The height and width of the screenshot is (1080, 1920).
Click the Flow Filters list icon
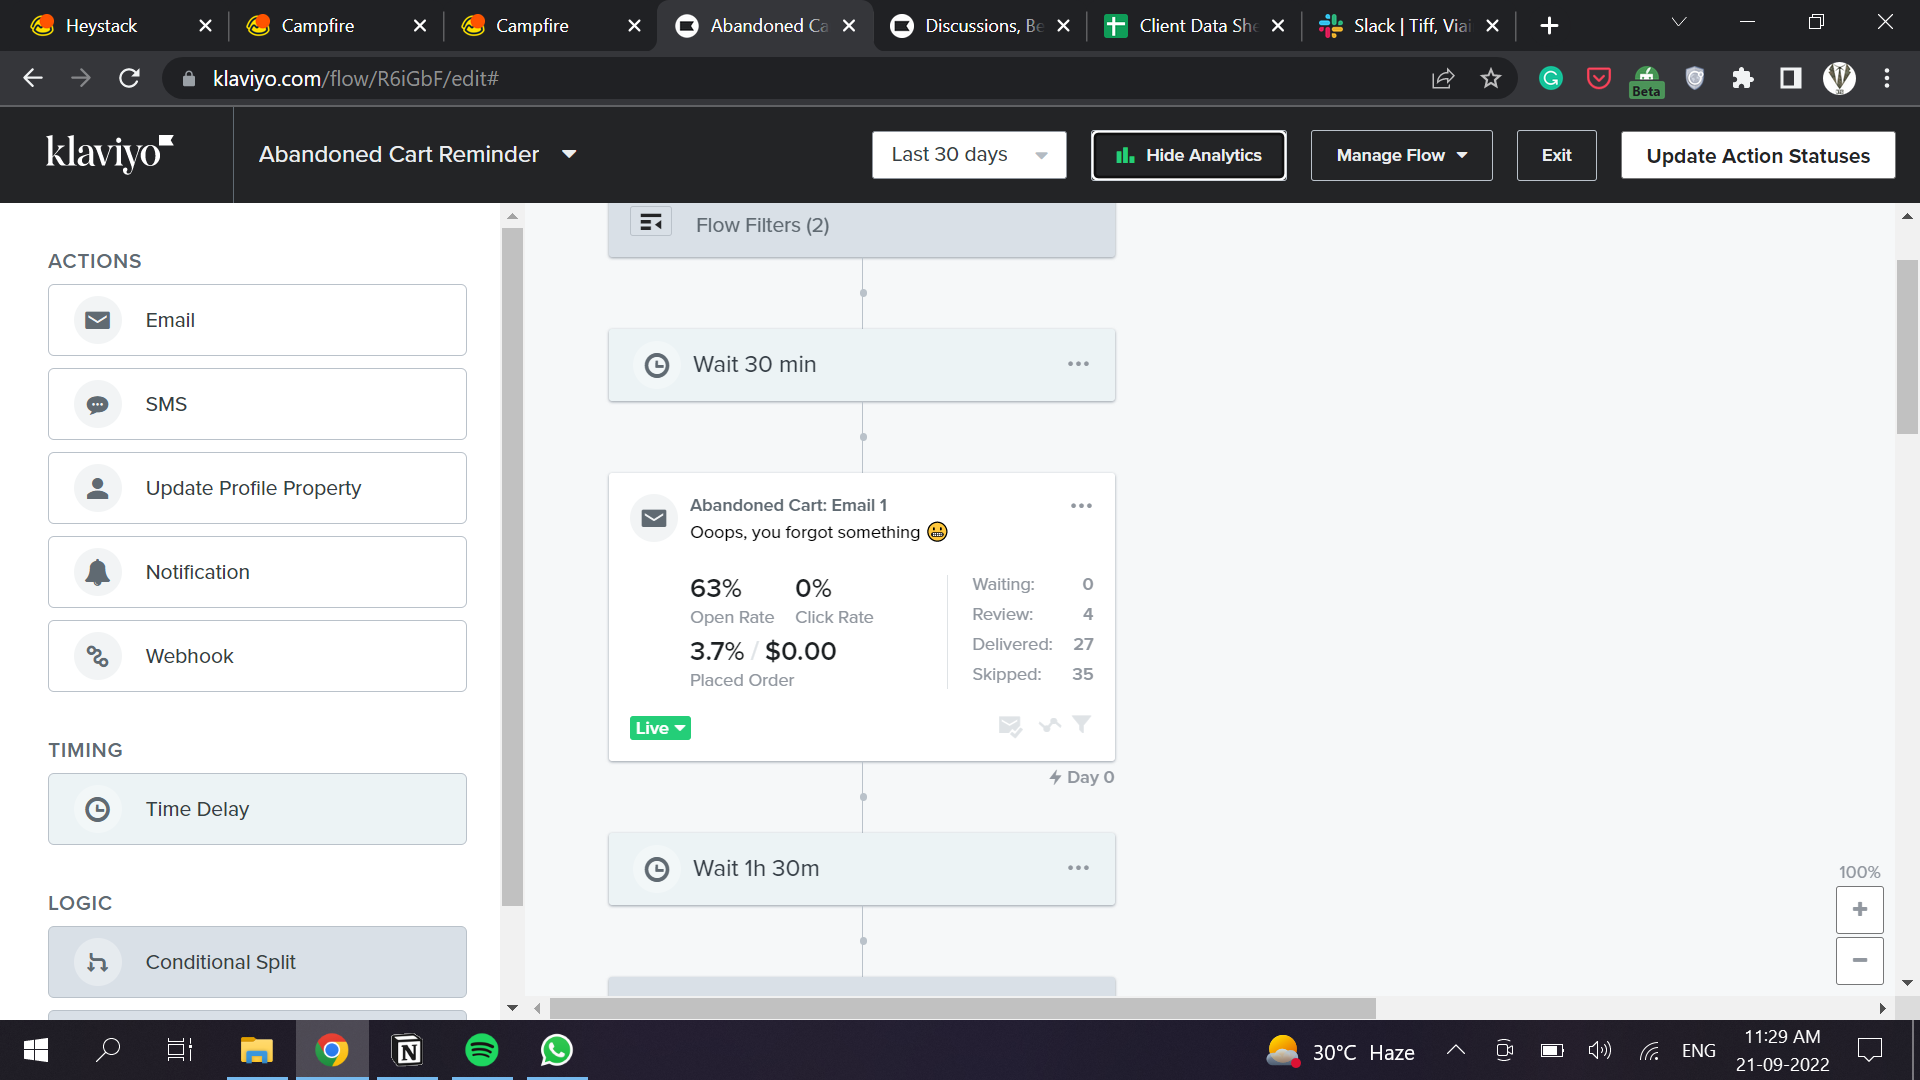coord(651,222)
